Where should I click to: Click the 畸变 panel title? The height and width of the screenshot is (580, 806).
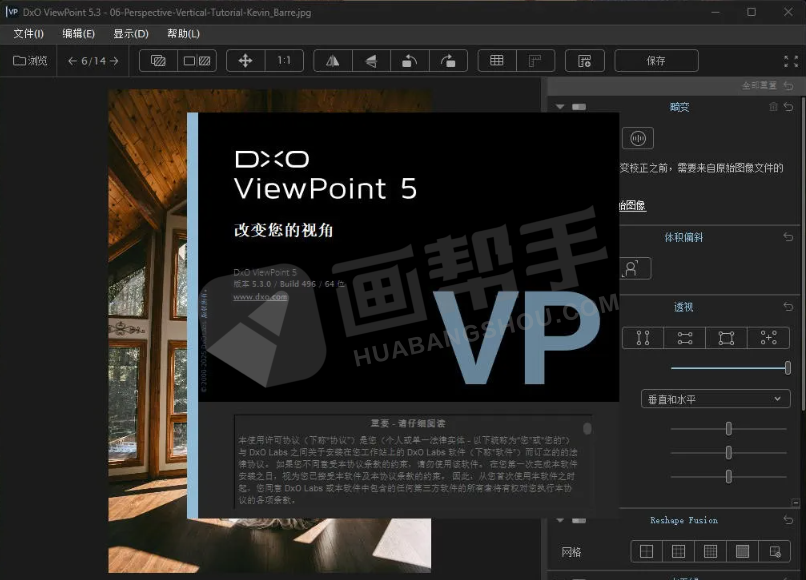[x=679, y=107]
